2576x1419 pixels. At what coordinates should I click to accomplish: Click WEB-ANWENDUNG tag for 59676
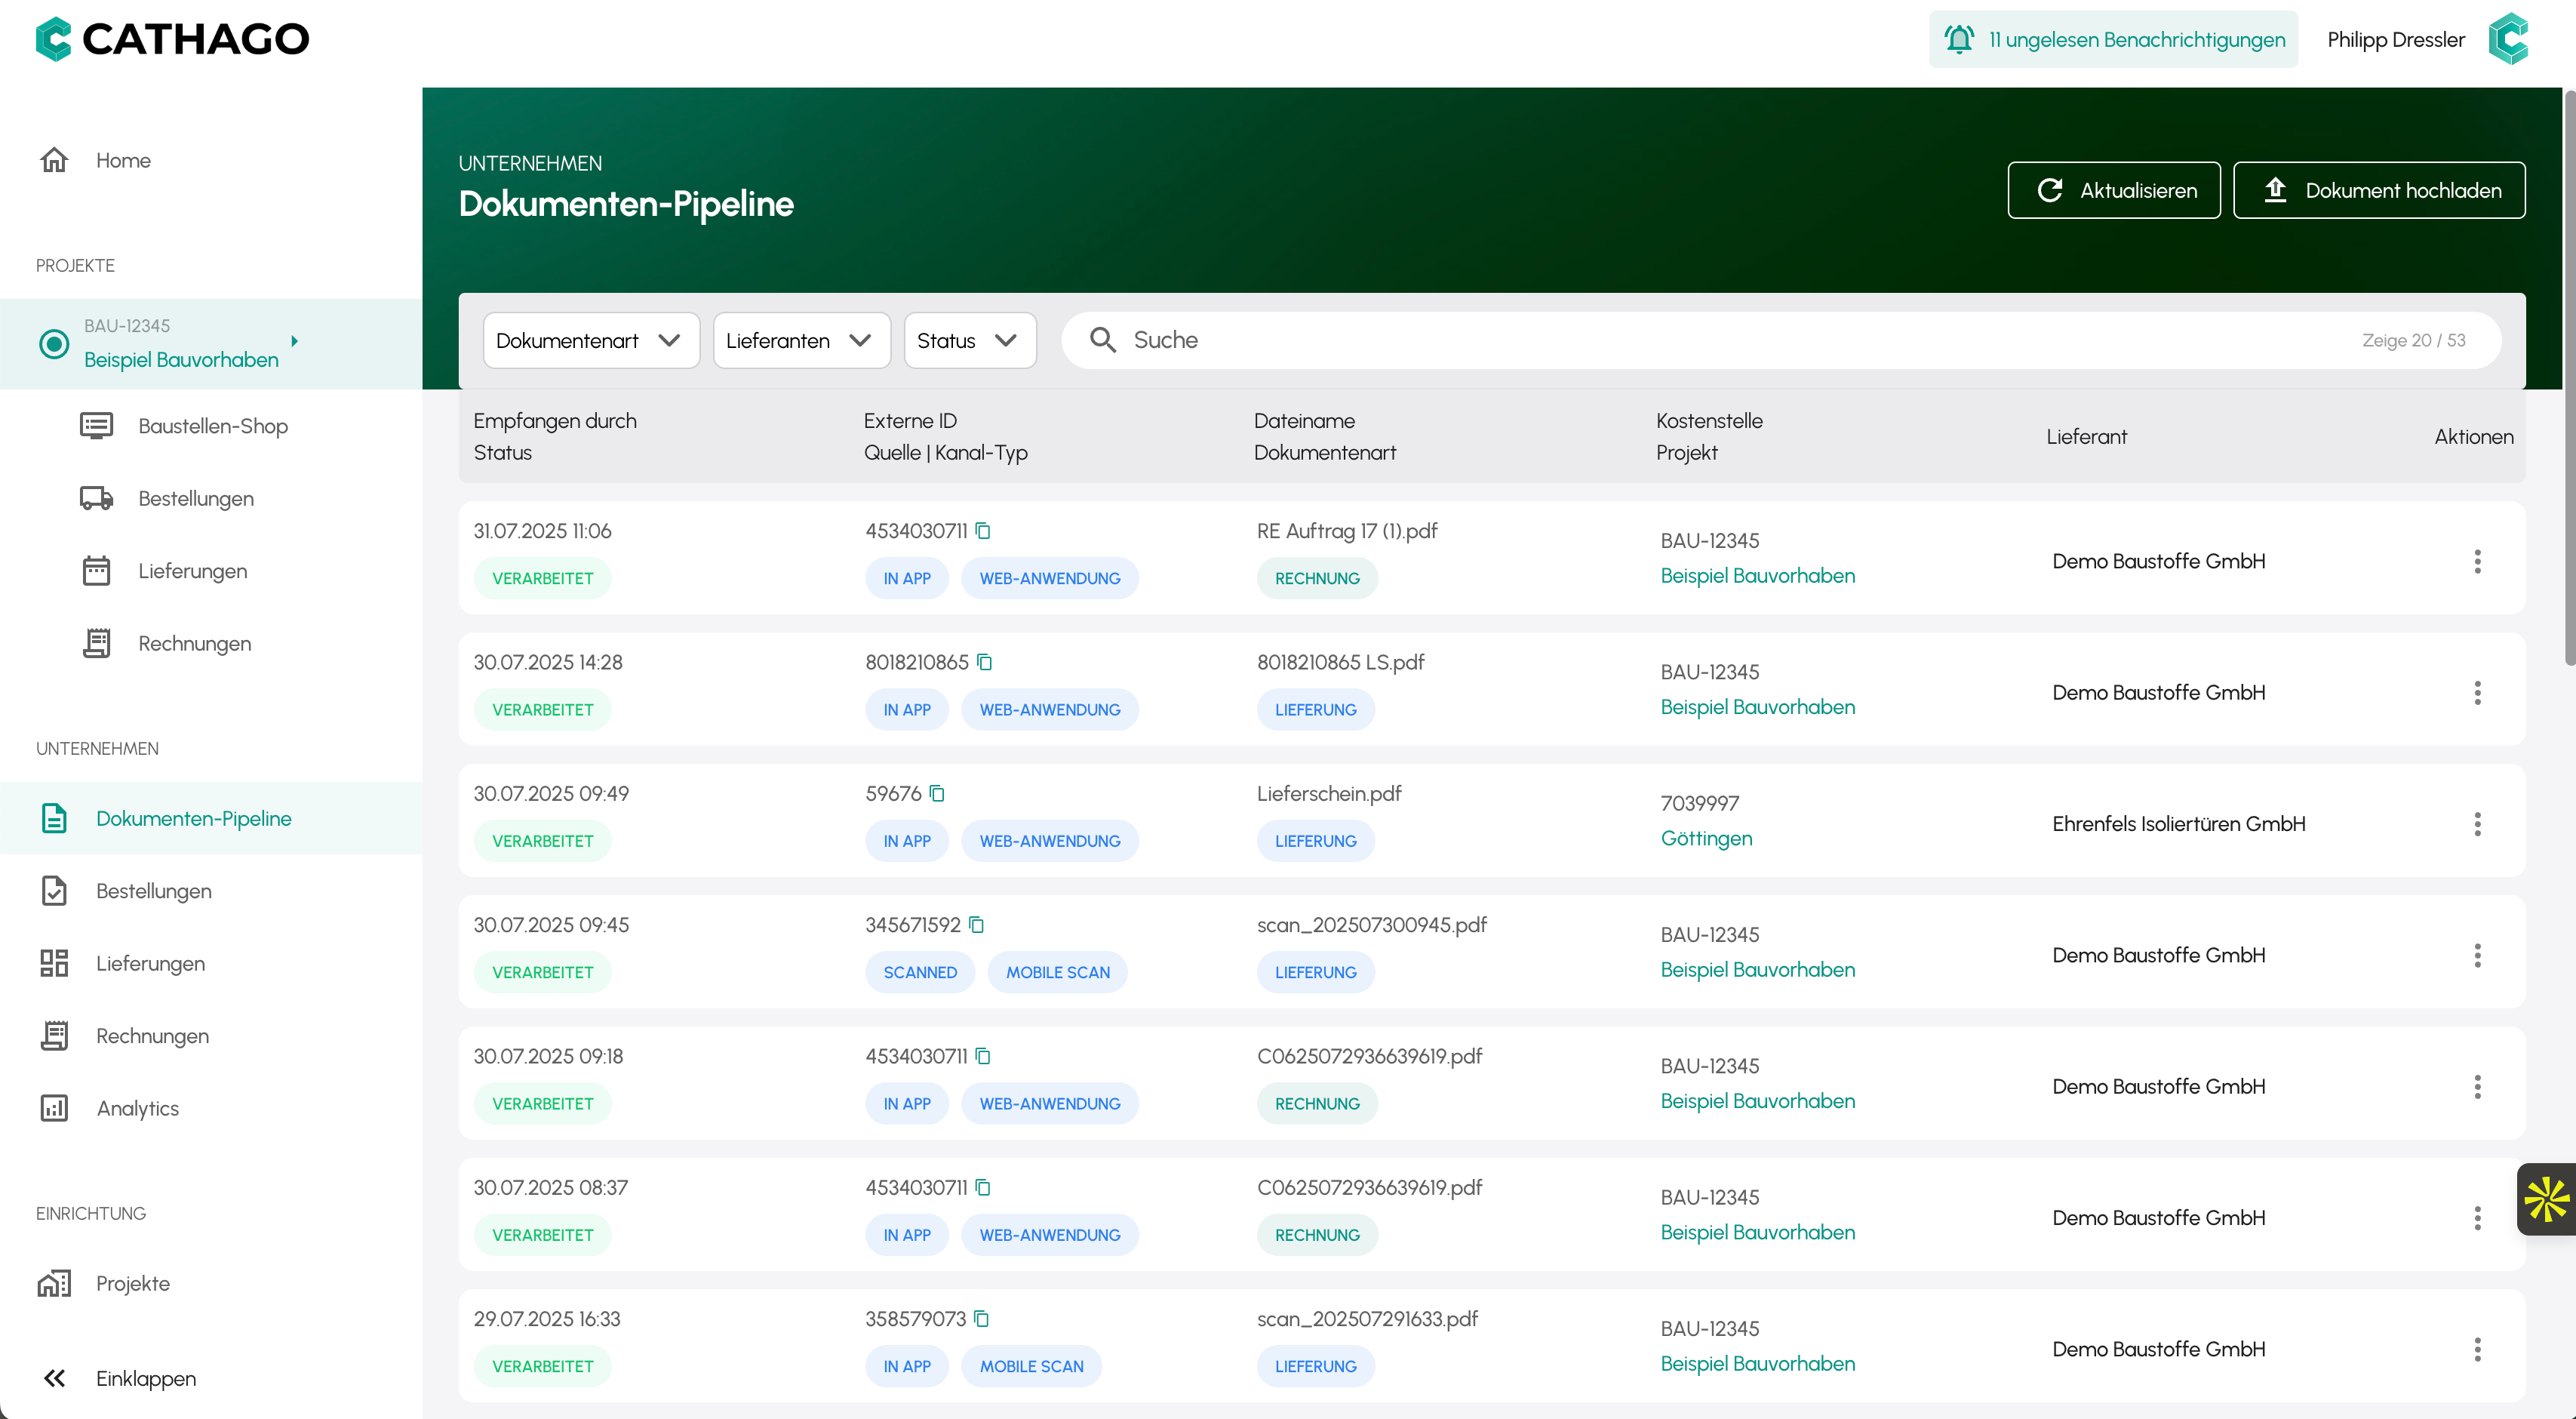coord(1049,841)
